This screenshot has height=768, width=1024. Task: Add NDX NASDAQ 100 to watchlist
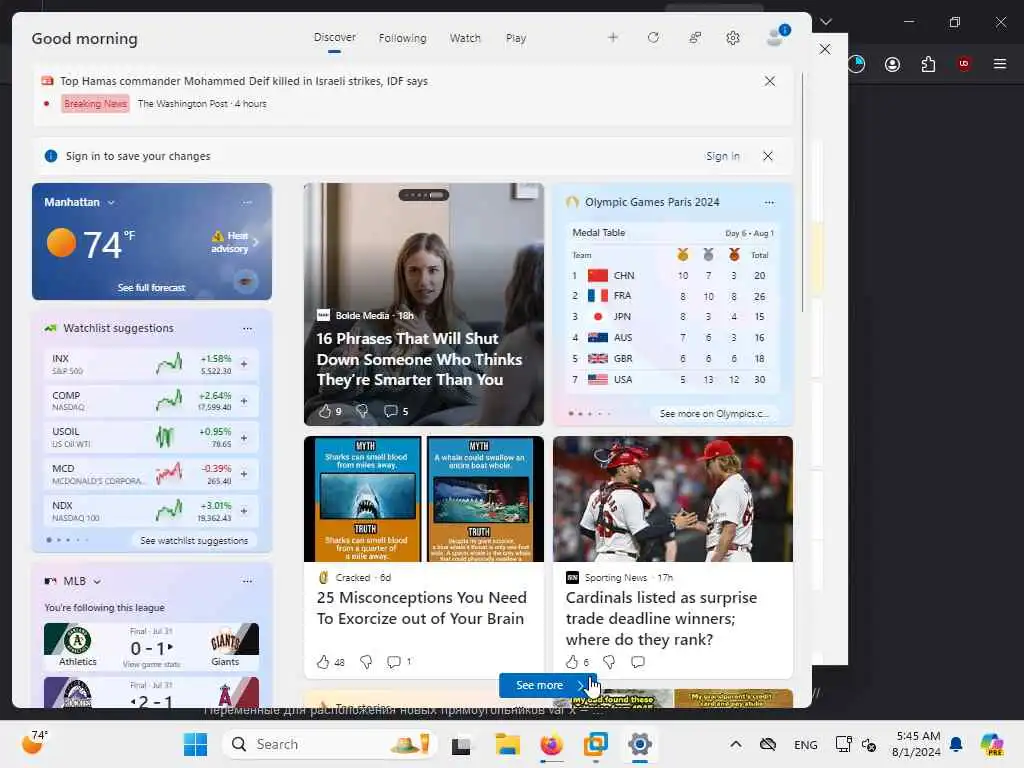(x=244, y=511)
